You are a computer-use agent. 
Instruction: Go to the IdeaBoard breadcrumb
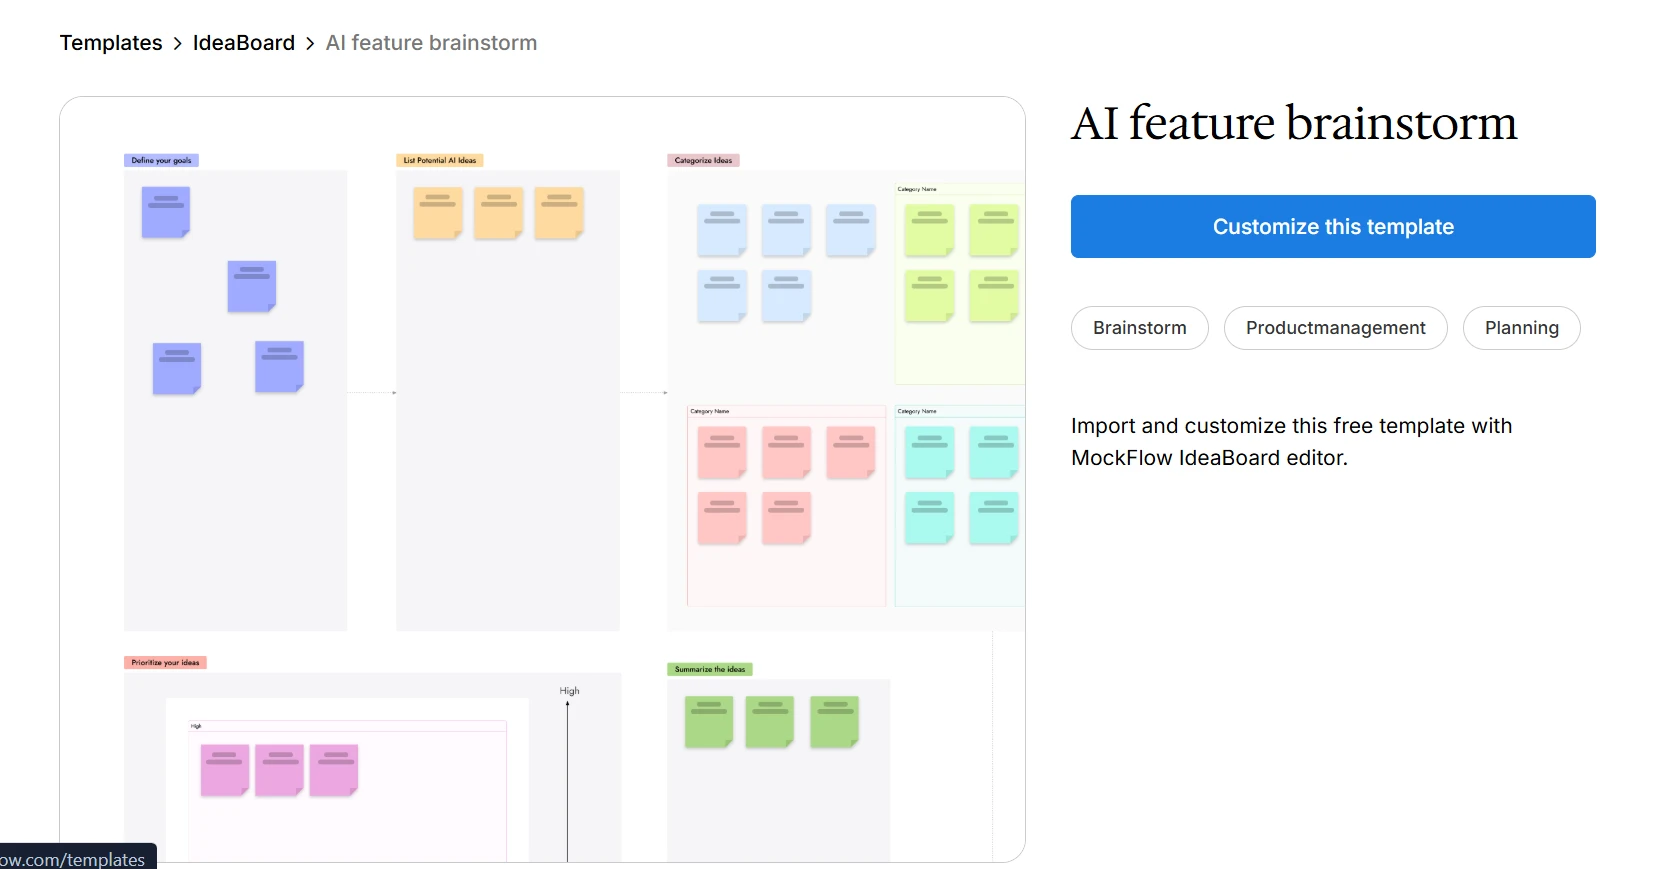pos(244,43)
